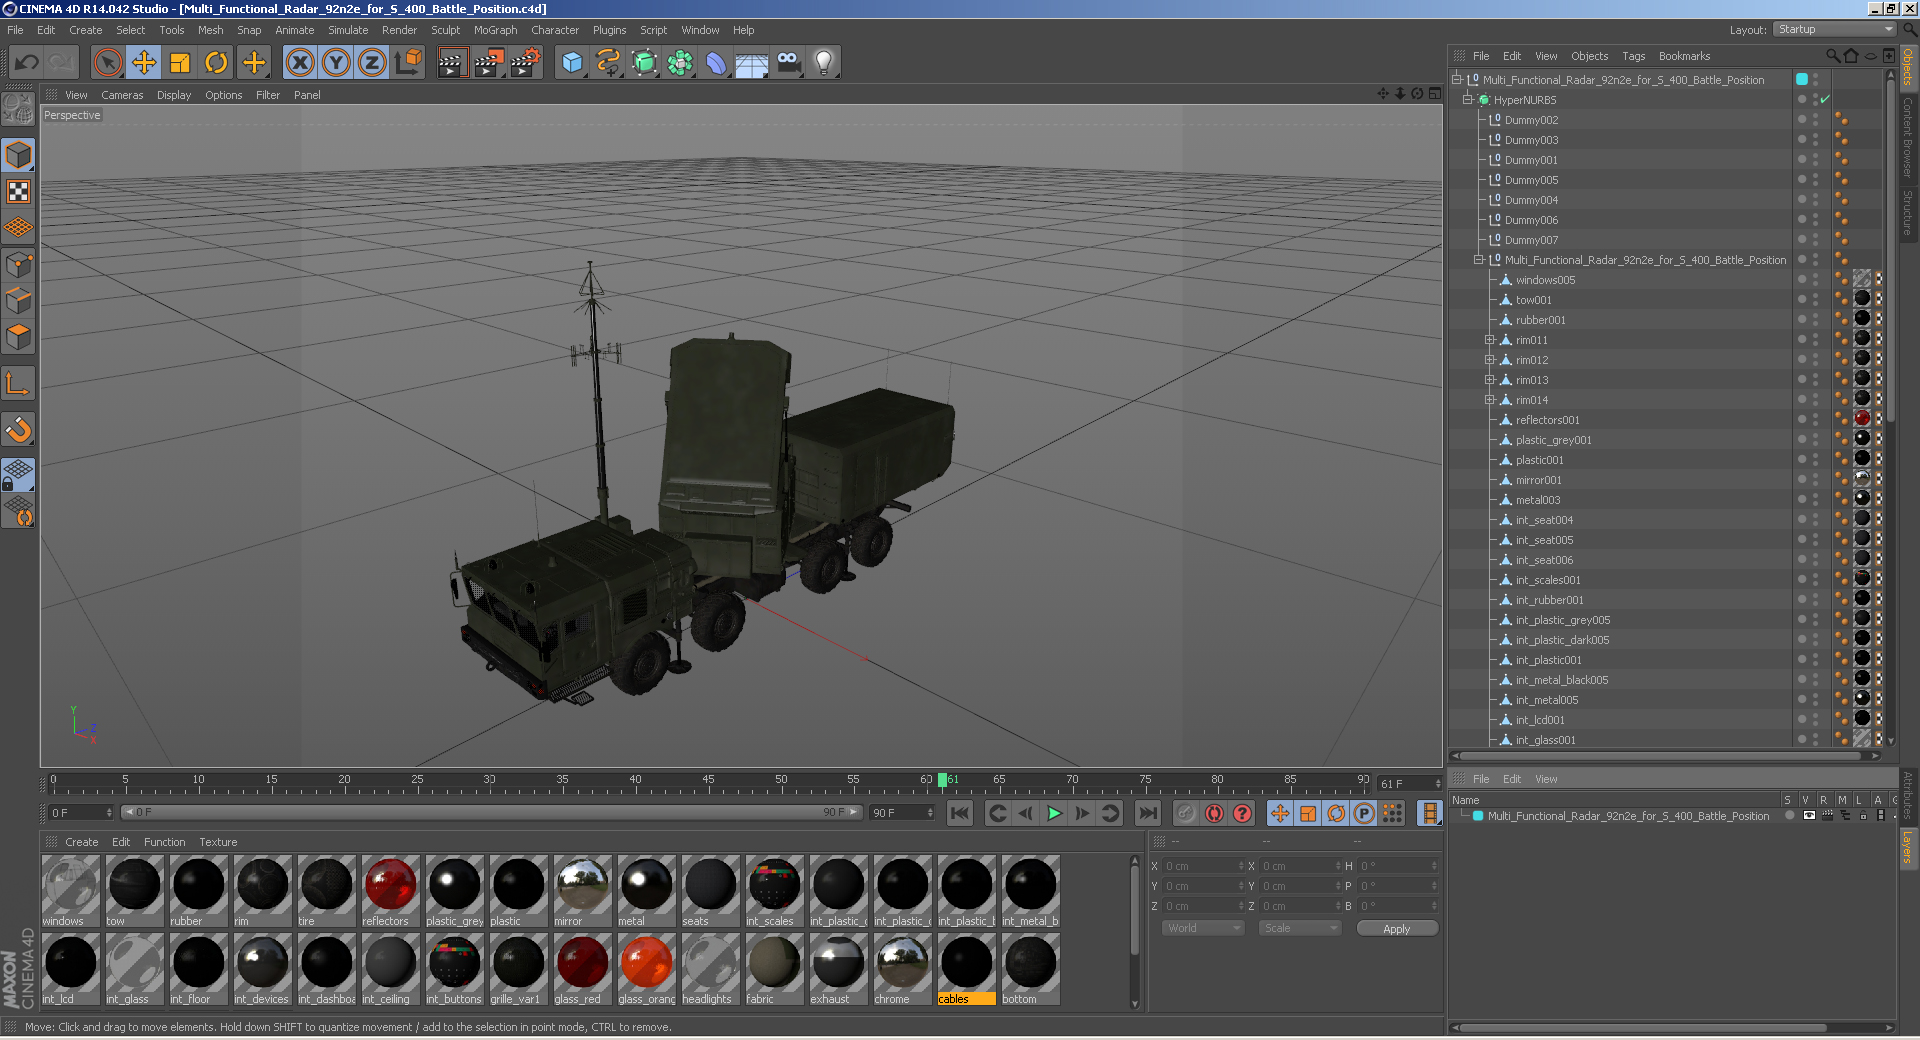This screenshot has height=1040, width=1920.
Task: Switch to Model mode in left sidebar
Action: point(18,155)
